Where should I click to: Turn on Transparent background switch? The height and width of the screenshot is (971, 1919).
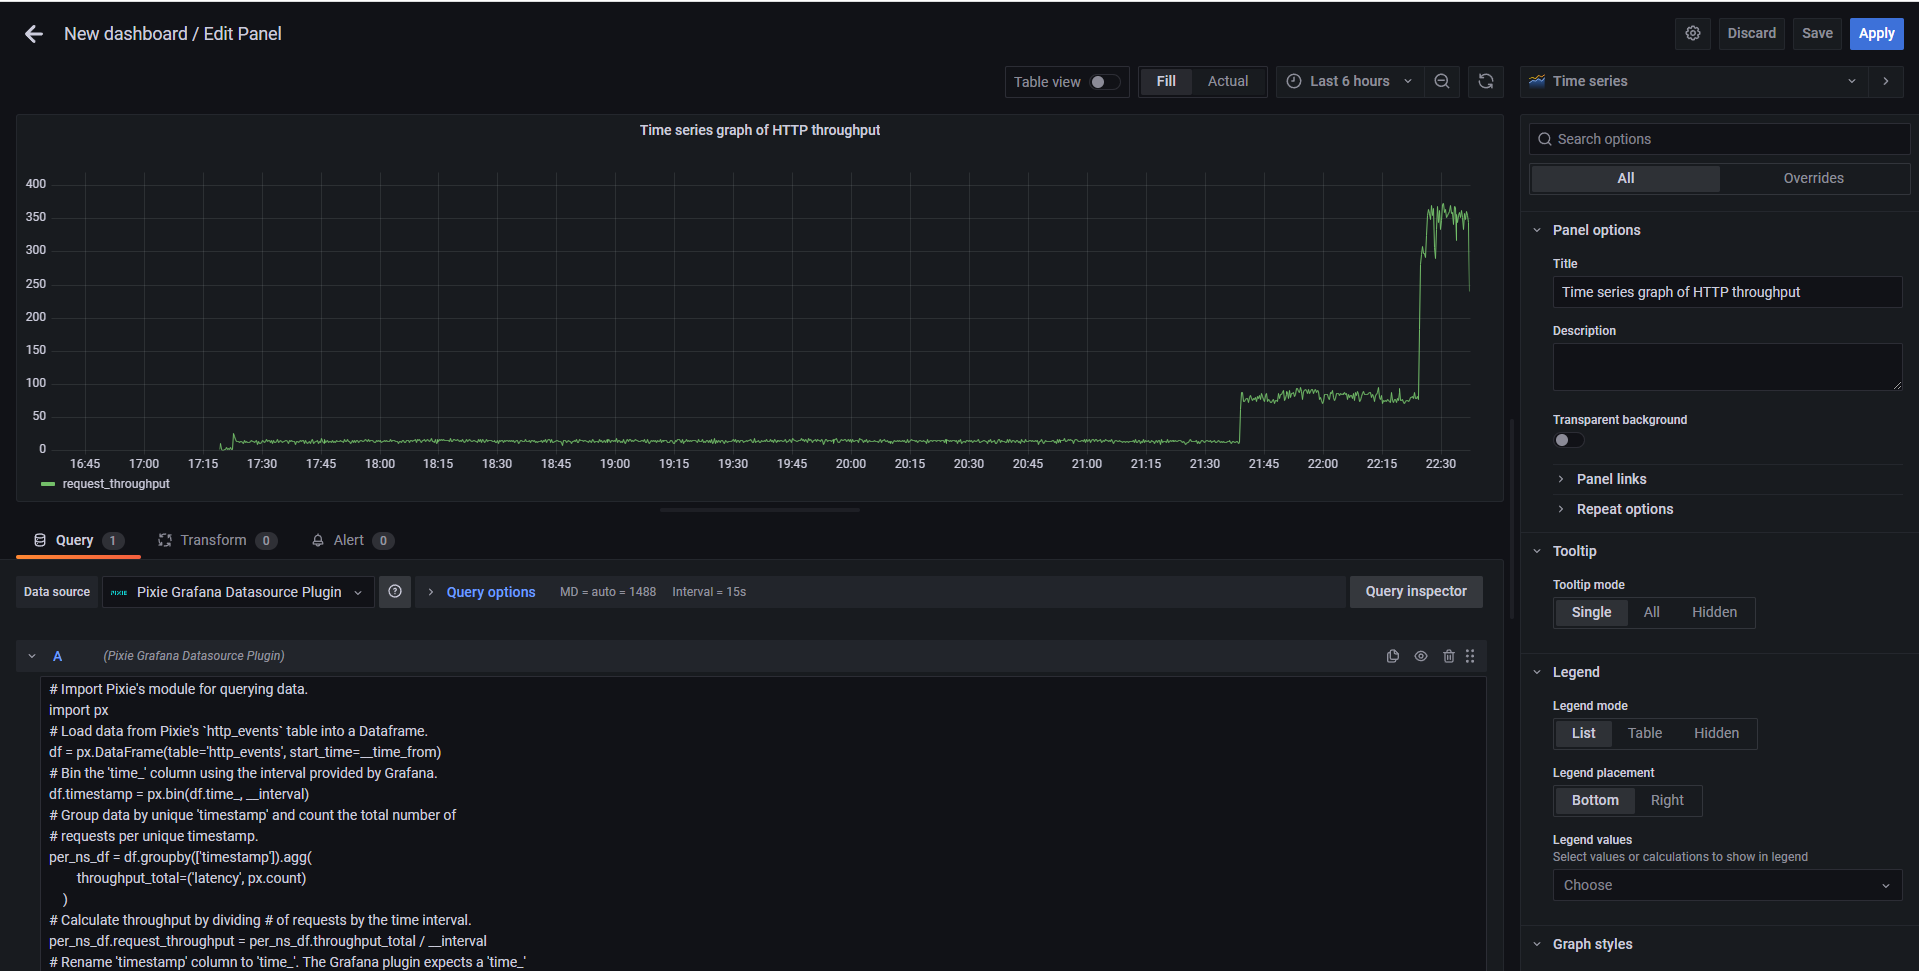coord(1568,440)
